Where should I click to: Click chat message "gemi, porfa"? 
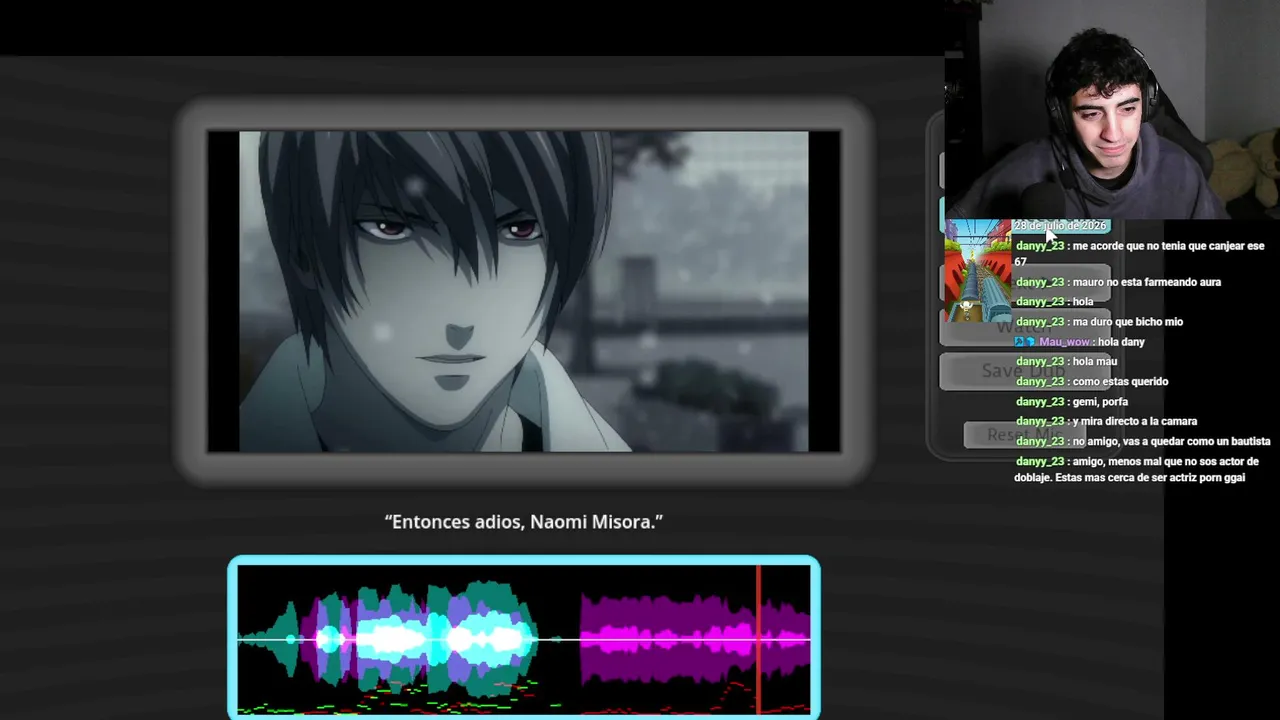coord(1100,402)
